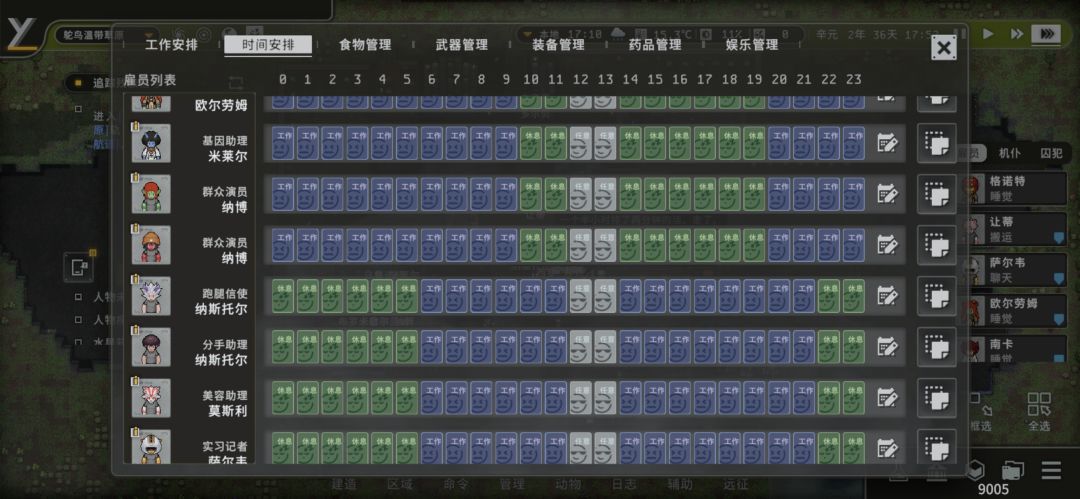Open the hamburger main menu icon

click(x=1051, y=471)
